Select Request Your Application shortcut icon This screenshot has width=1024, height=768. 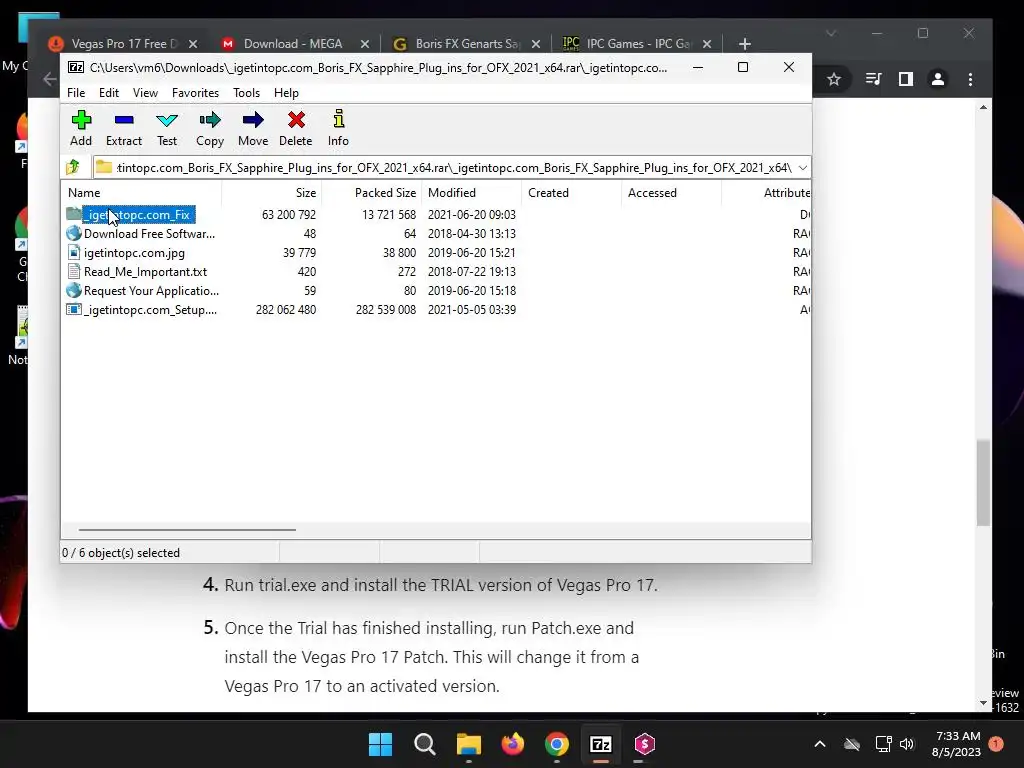click(74, 290)
